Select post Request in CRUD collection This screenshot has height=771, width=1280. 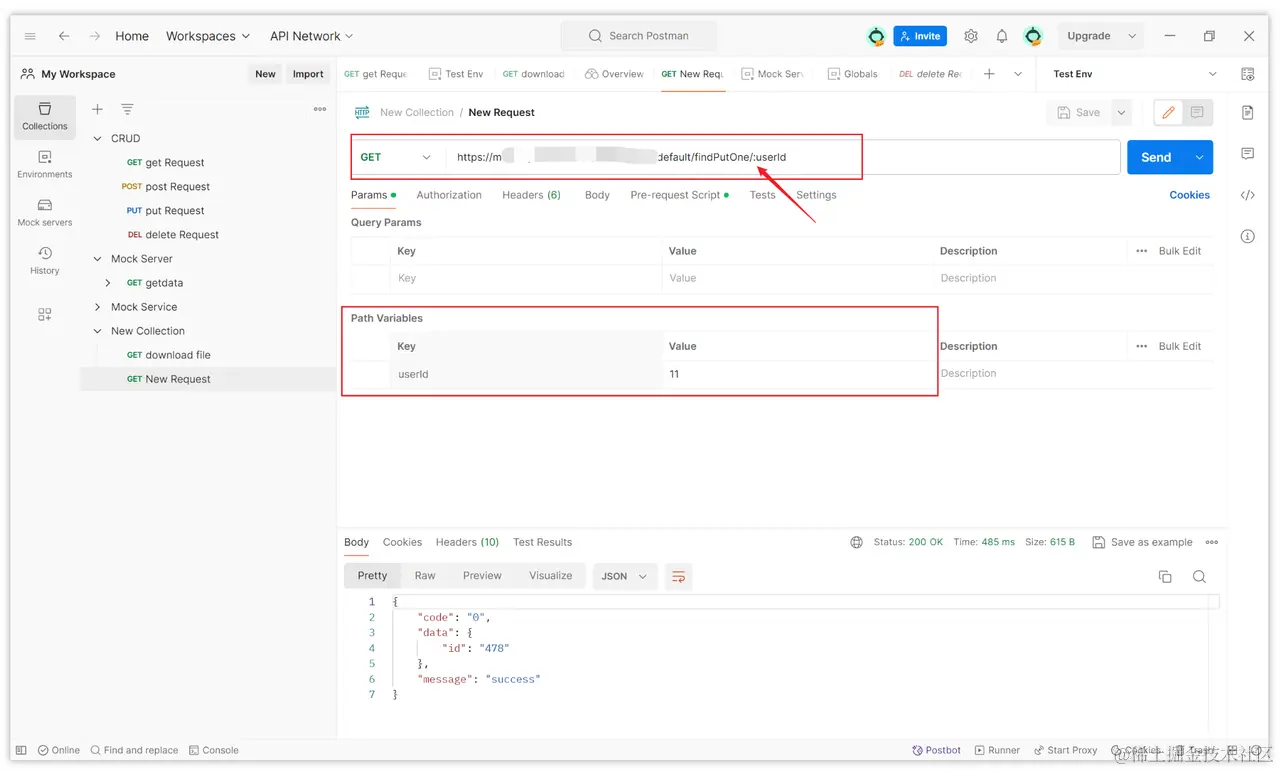(x=177, y=187)
